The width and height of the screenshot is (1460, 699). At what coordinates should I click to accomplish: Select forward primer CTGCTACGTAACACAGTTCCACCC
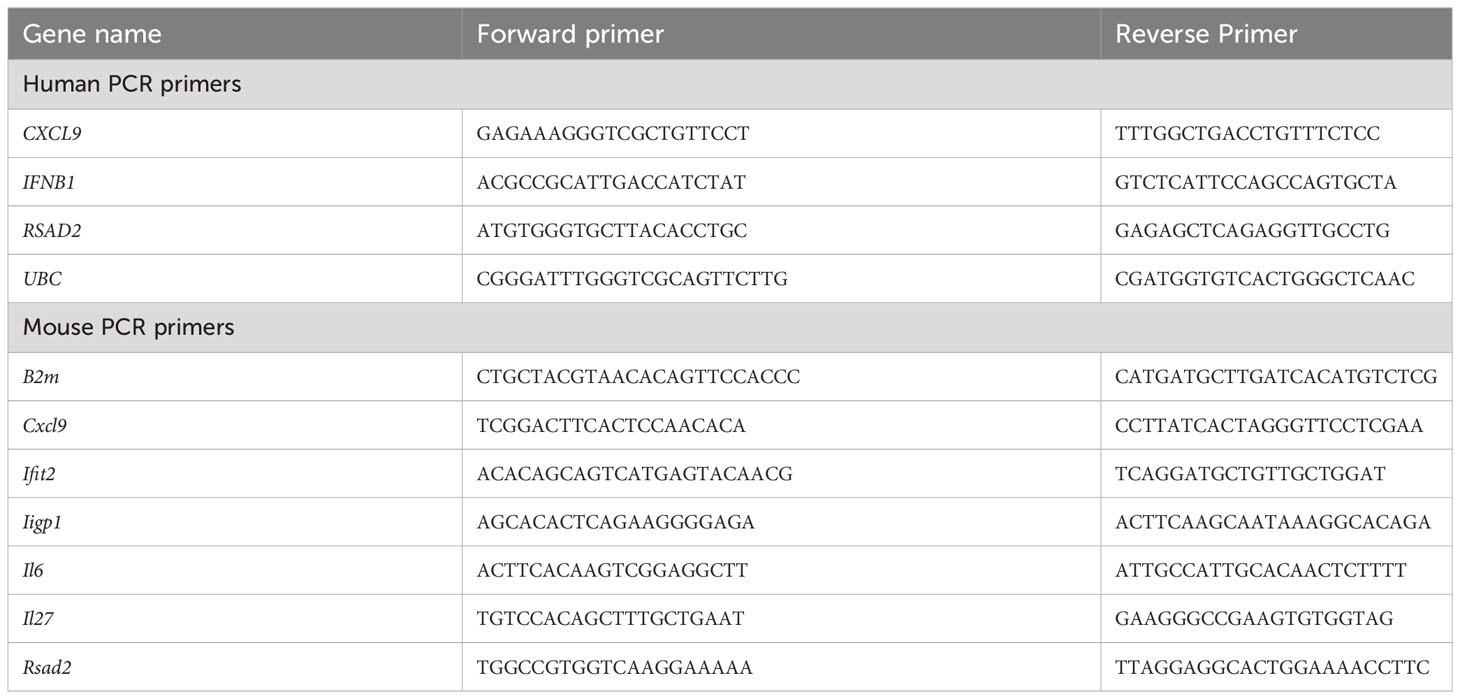tap(638, 377)
